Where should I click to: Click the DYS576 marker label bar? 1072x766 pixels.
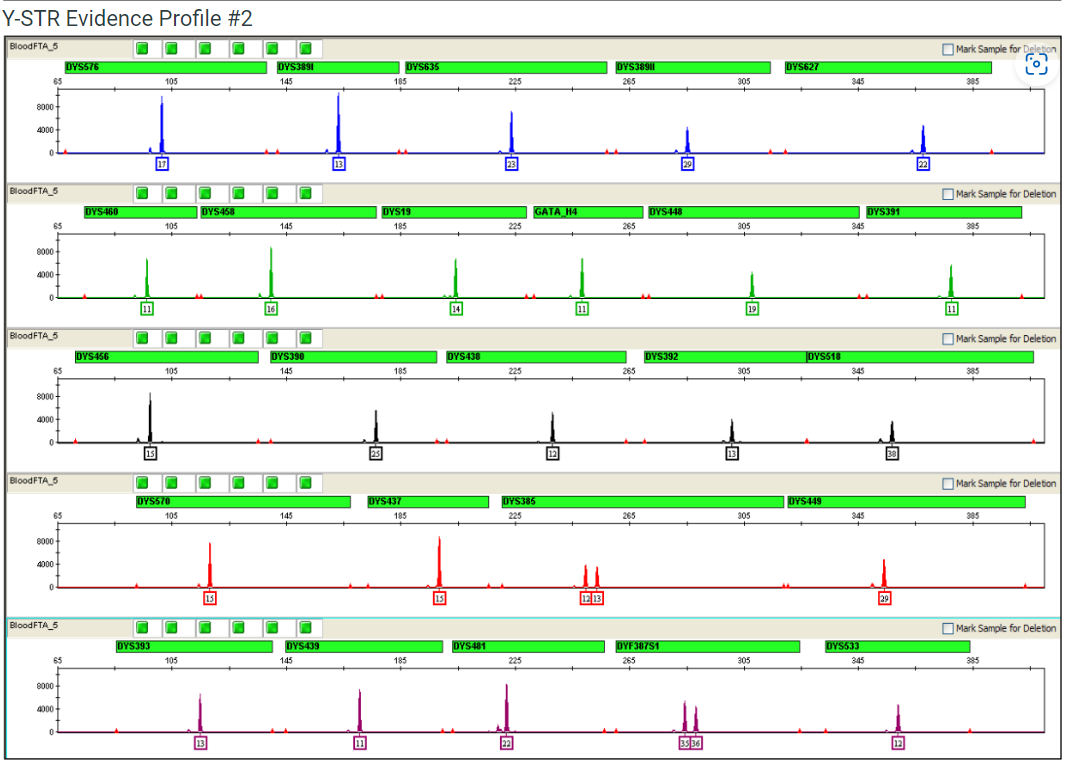165,67
